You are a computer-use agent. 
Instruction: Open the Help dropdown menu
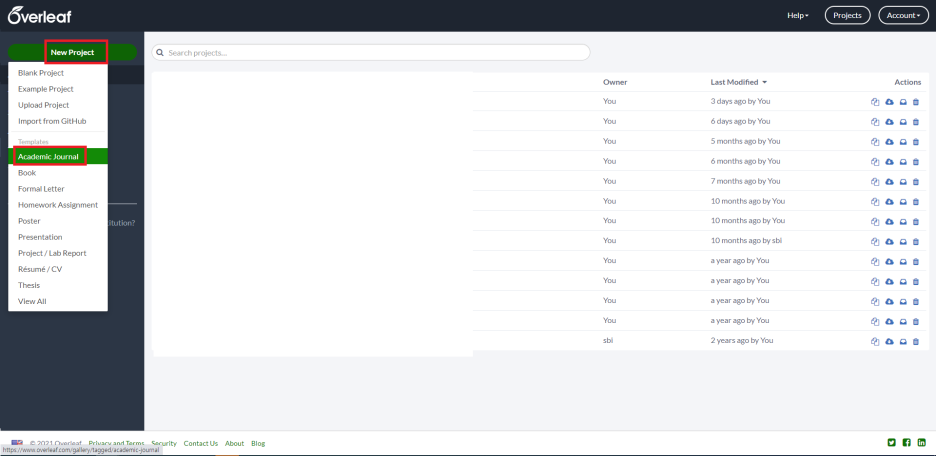(x=798, y=16)
